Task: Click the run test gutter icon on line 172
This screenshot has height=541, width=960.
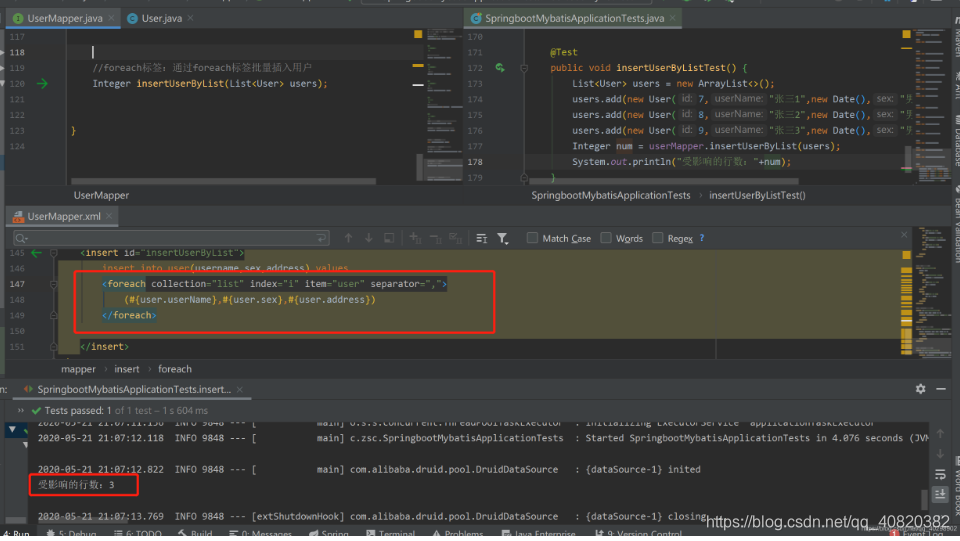Action: [x=500, y=68]
